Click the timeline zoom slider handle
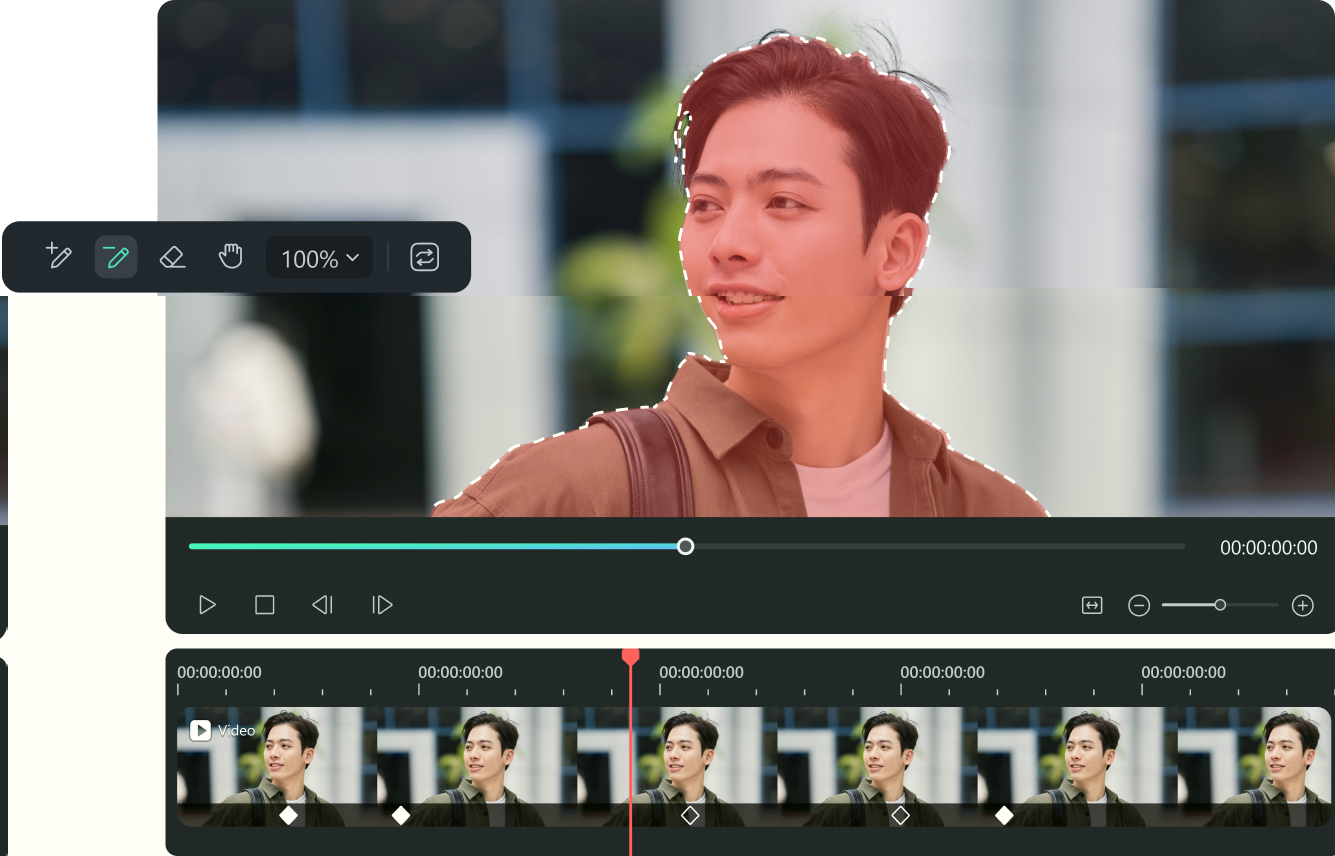This screenshot has height=856, width=1335. click(x=1220, y=605)
